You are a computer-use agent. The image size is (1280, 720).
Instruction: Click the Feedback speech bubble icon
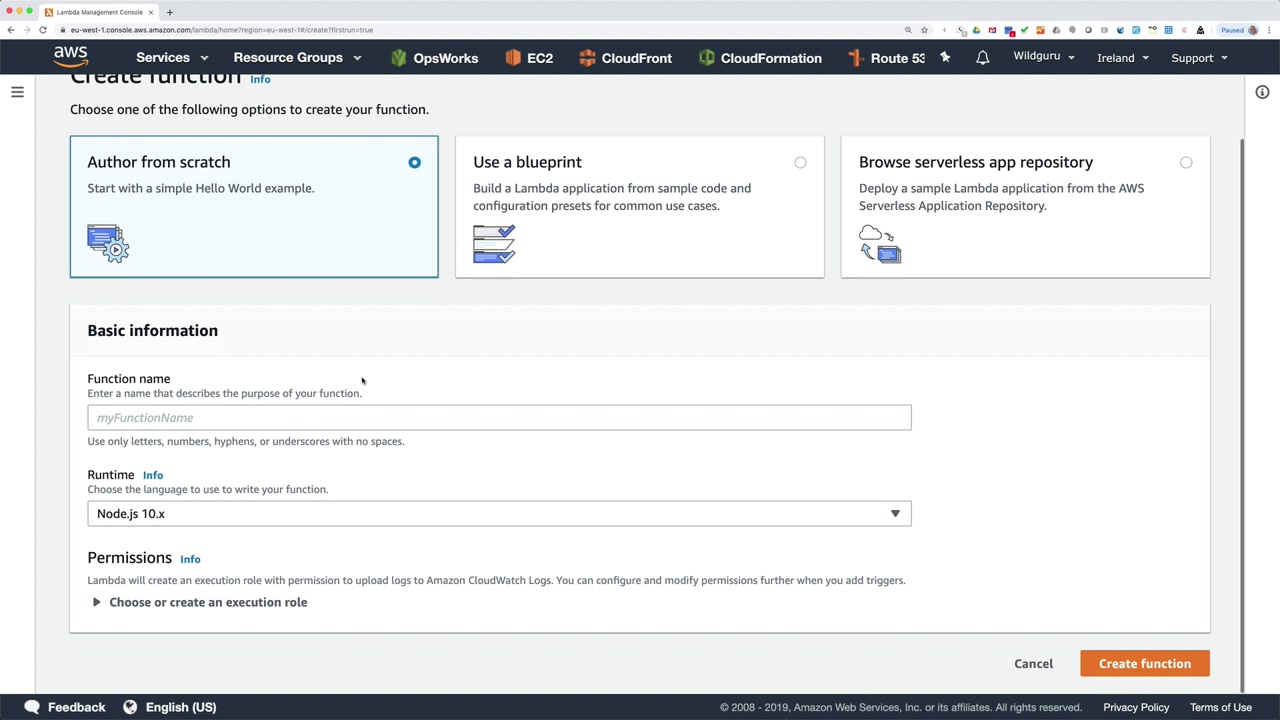[x=32, y=707]
